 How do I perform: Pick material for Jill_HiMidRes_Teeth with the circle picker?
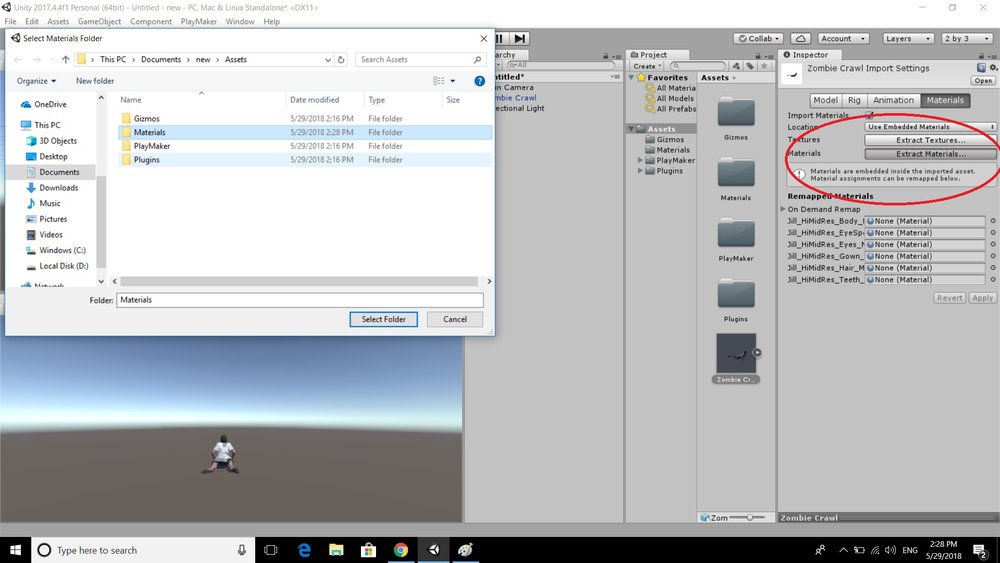[992, 279]
